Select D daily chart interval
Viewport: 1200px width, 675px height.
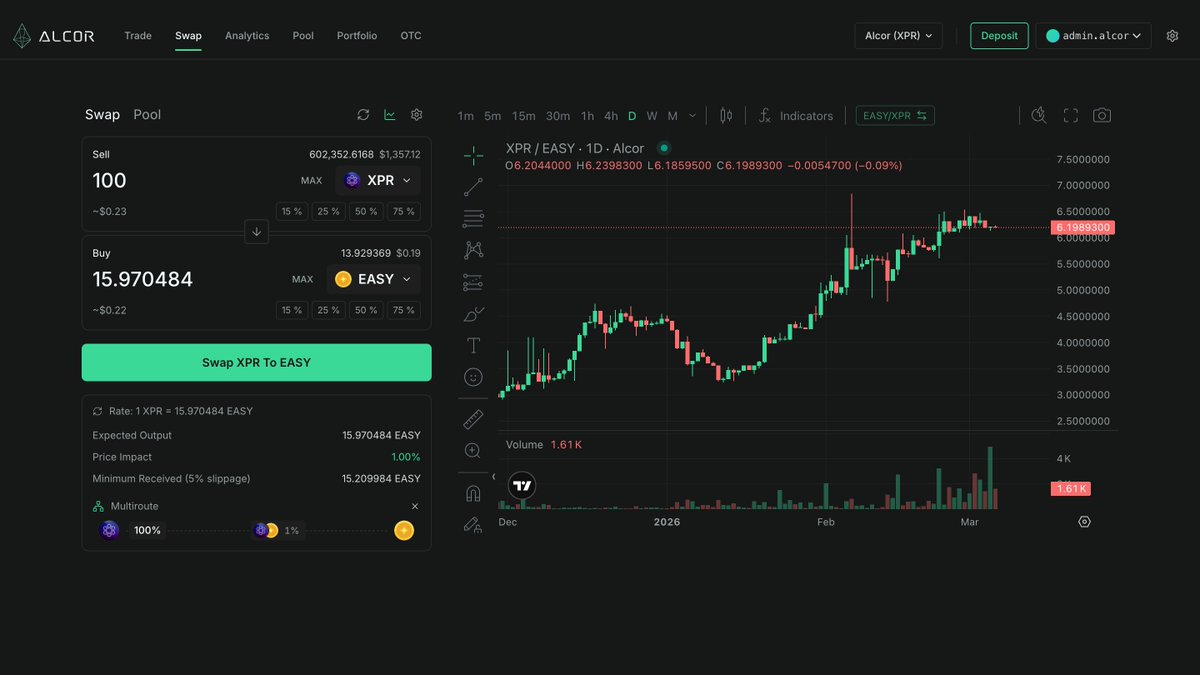[632, 116]
